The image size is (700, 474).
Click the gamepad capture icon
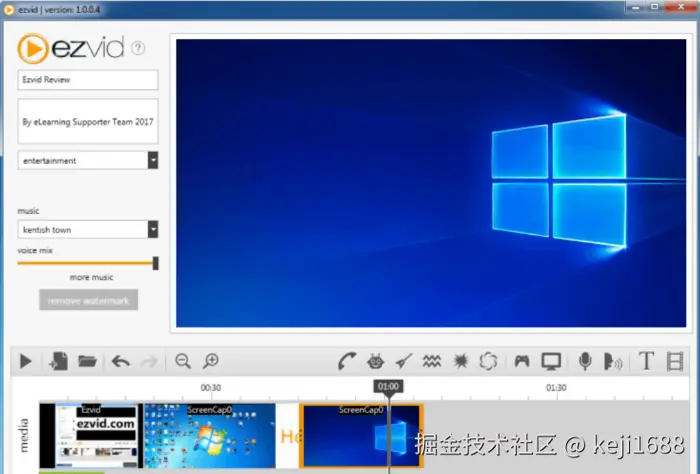pos(522,361)
